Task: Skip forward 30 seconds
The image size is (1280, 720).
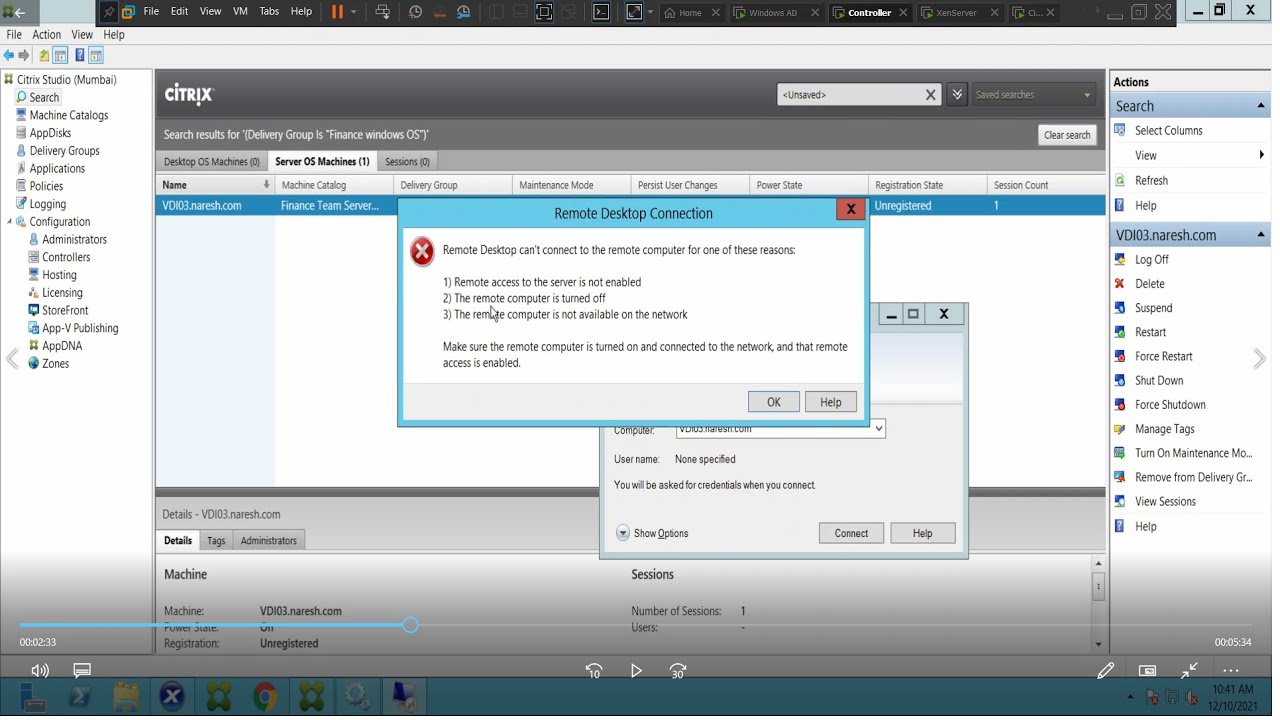Action: tap(678, 671)
